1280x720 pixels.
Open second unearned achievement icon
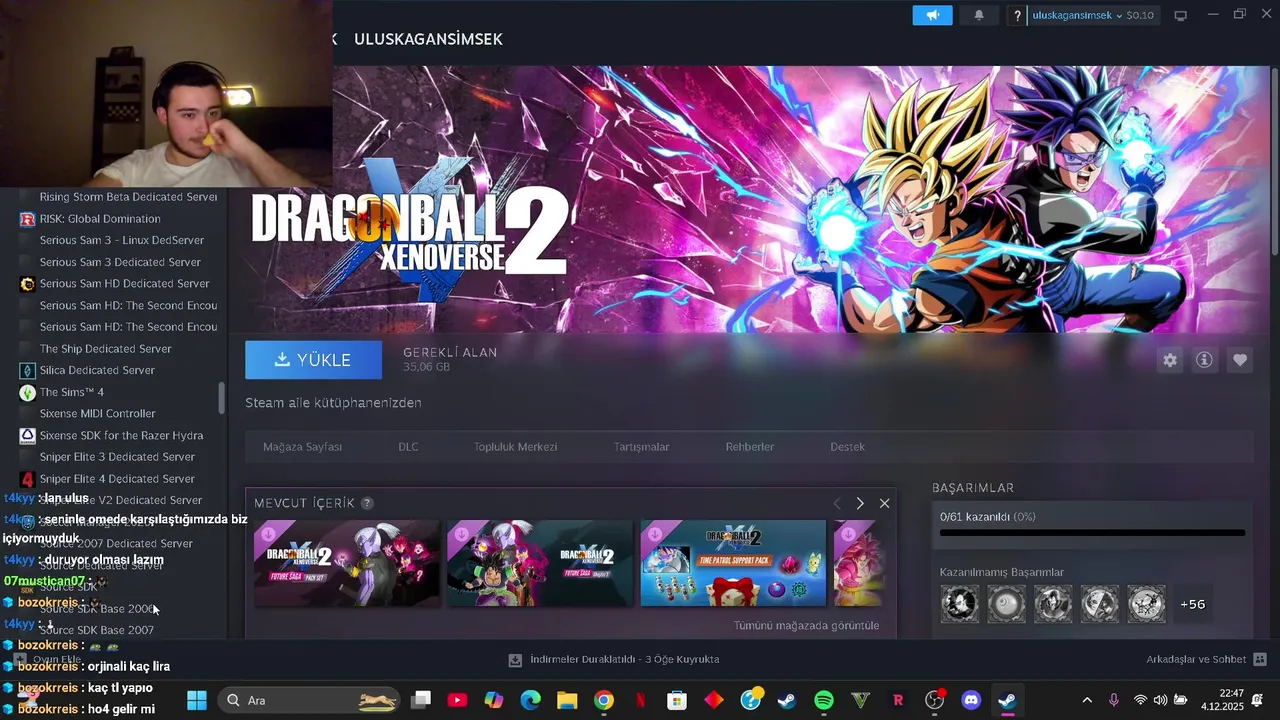point(1006,604)
